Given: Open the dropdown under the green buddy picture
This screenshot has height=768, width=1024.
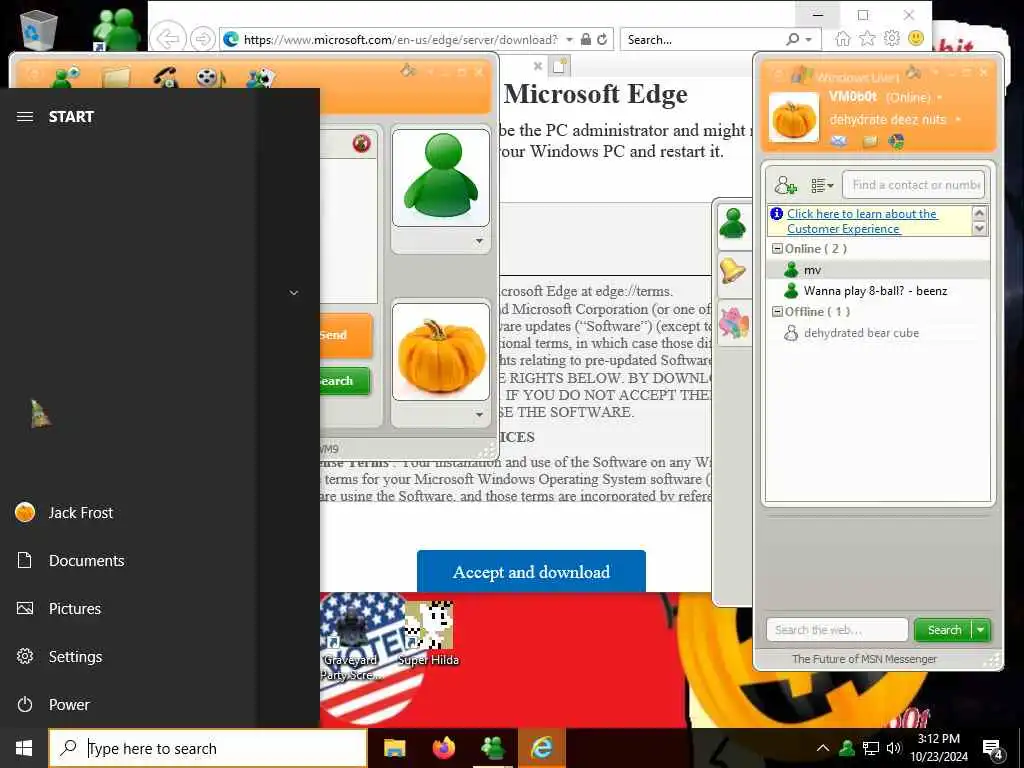Looking at the screenshot, I should pos(479,241).
